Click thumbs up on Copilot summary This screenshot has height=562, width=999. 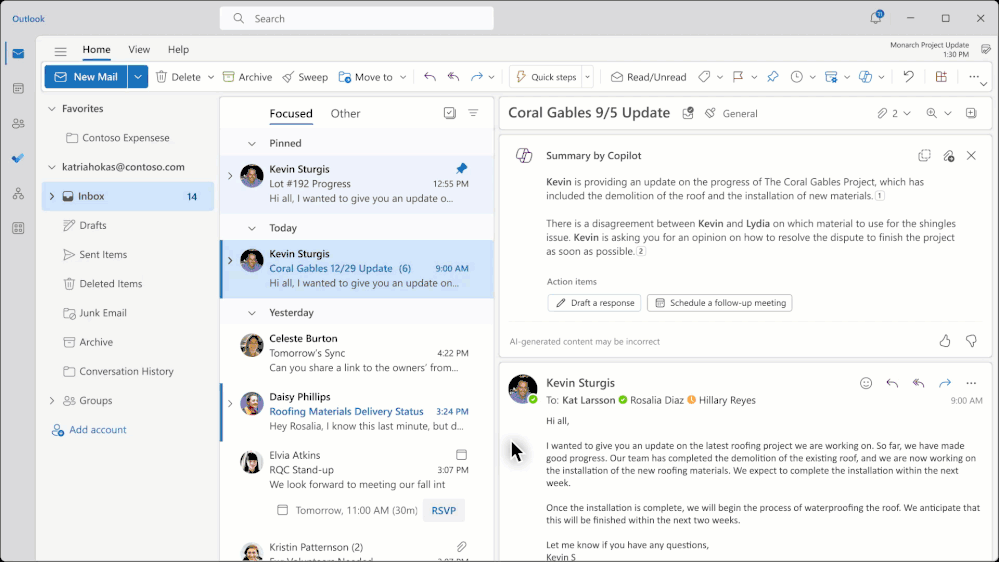(x=945, y=341)
